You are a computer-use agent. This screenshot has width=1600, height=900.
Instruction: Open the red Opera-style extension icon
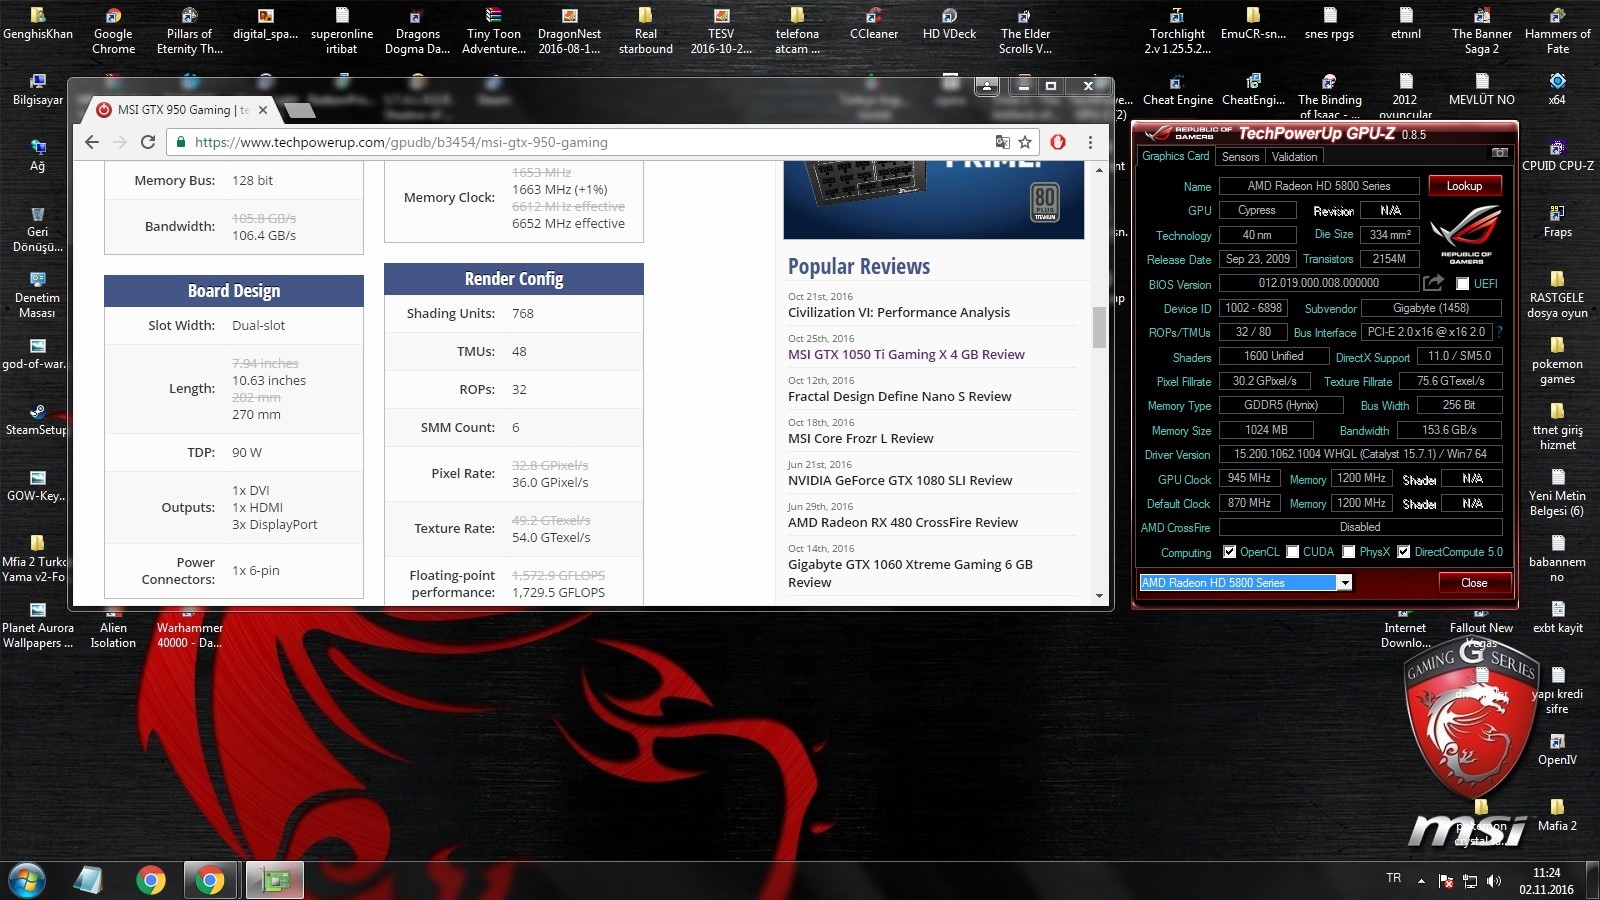pyautogui.click(x=1058, y=142)
